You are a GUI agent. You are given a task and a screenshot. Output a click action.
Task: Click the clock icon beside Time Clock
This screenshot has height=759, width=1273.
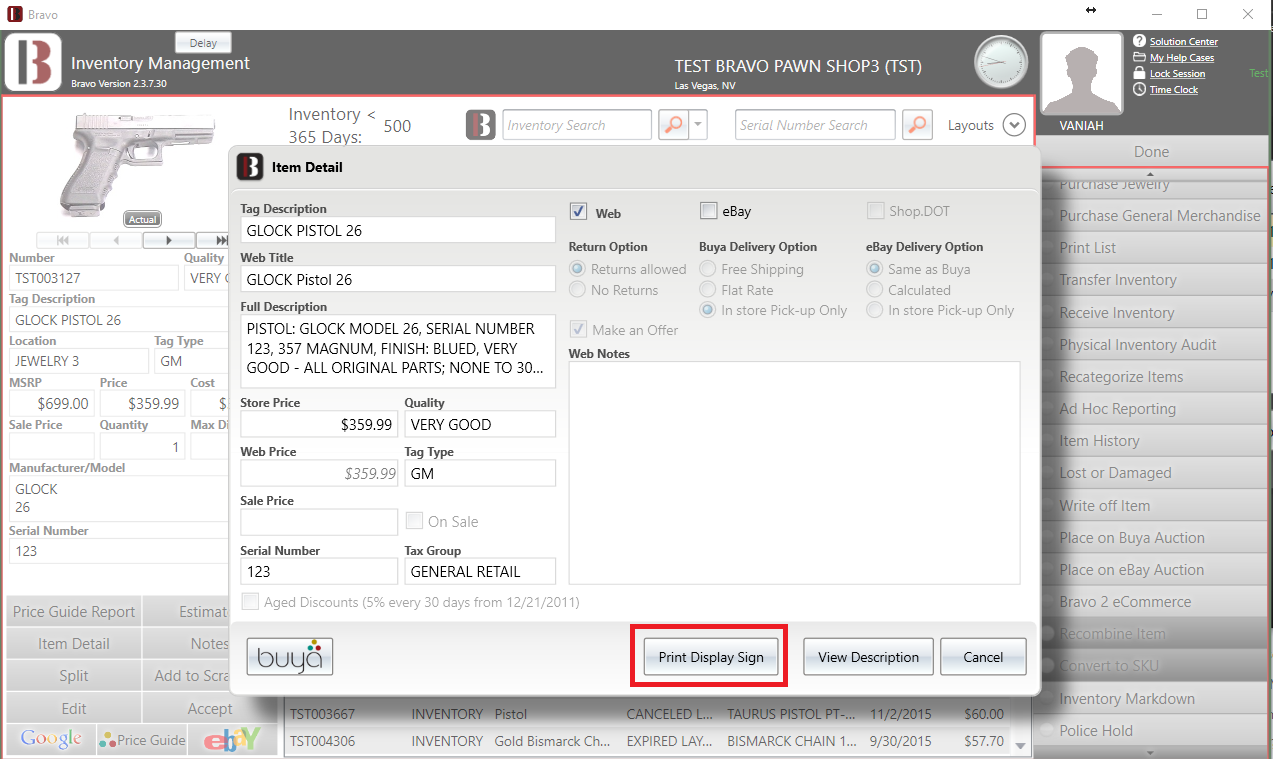coord(1140,89)
